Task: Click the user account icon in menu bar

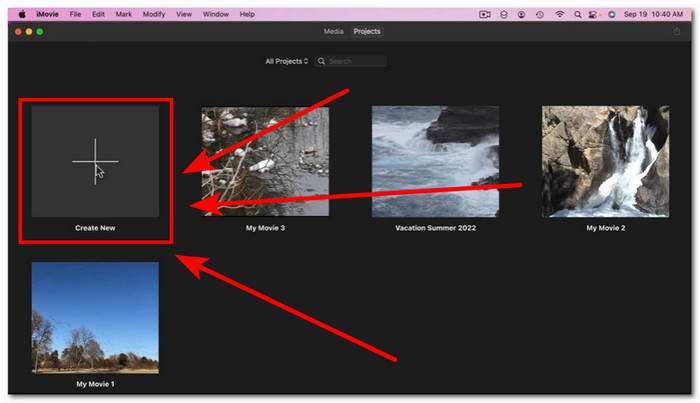Action: pos(522,14)
